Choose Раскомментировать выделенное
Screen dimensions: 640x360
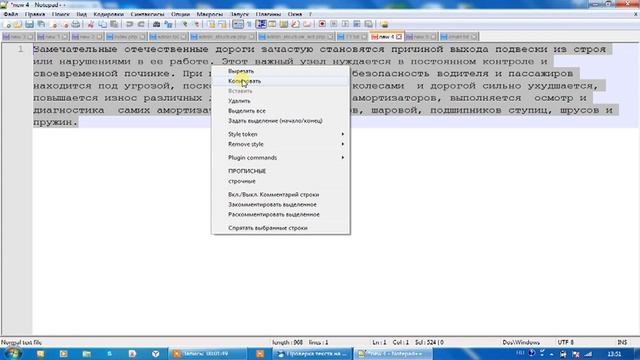281,215
